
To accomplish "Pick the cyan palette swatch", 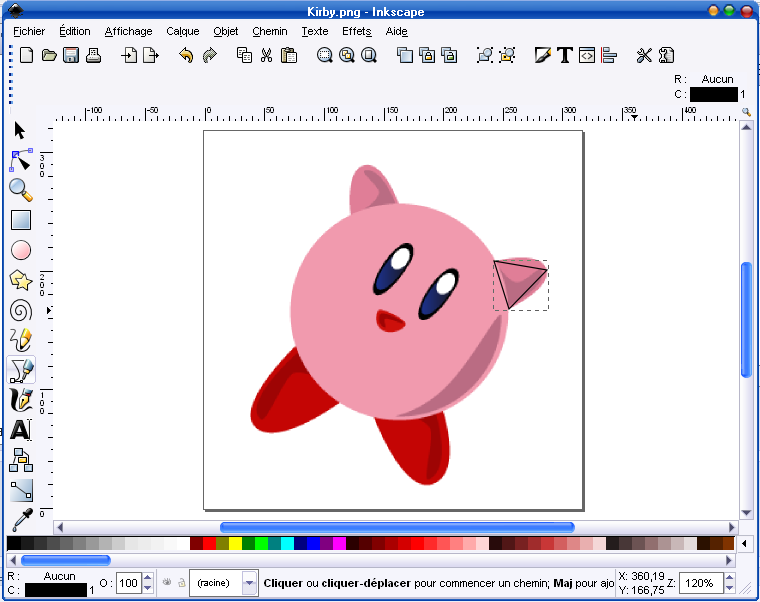I will pyautogui.click(x=287, y=543).
